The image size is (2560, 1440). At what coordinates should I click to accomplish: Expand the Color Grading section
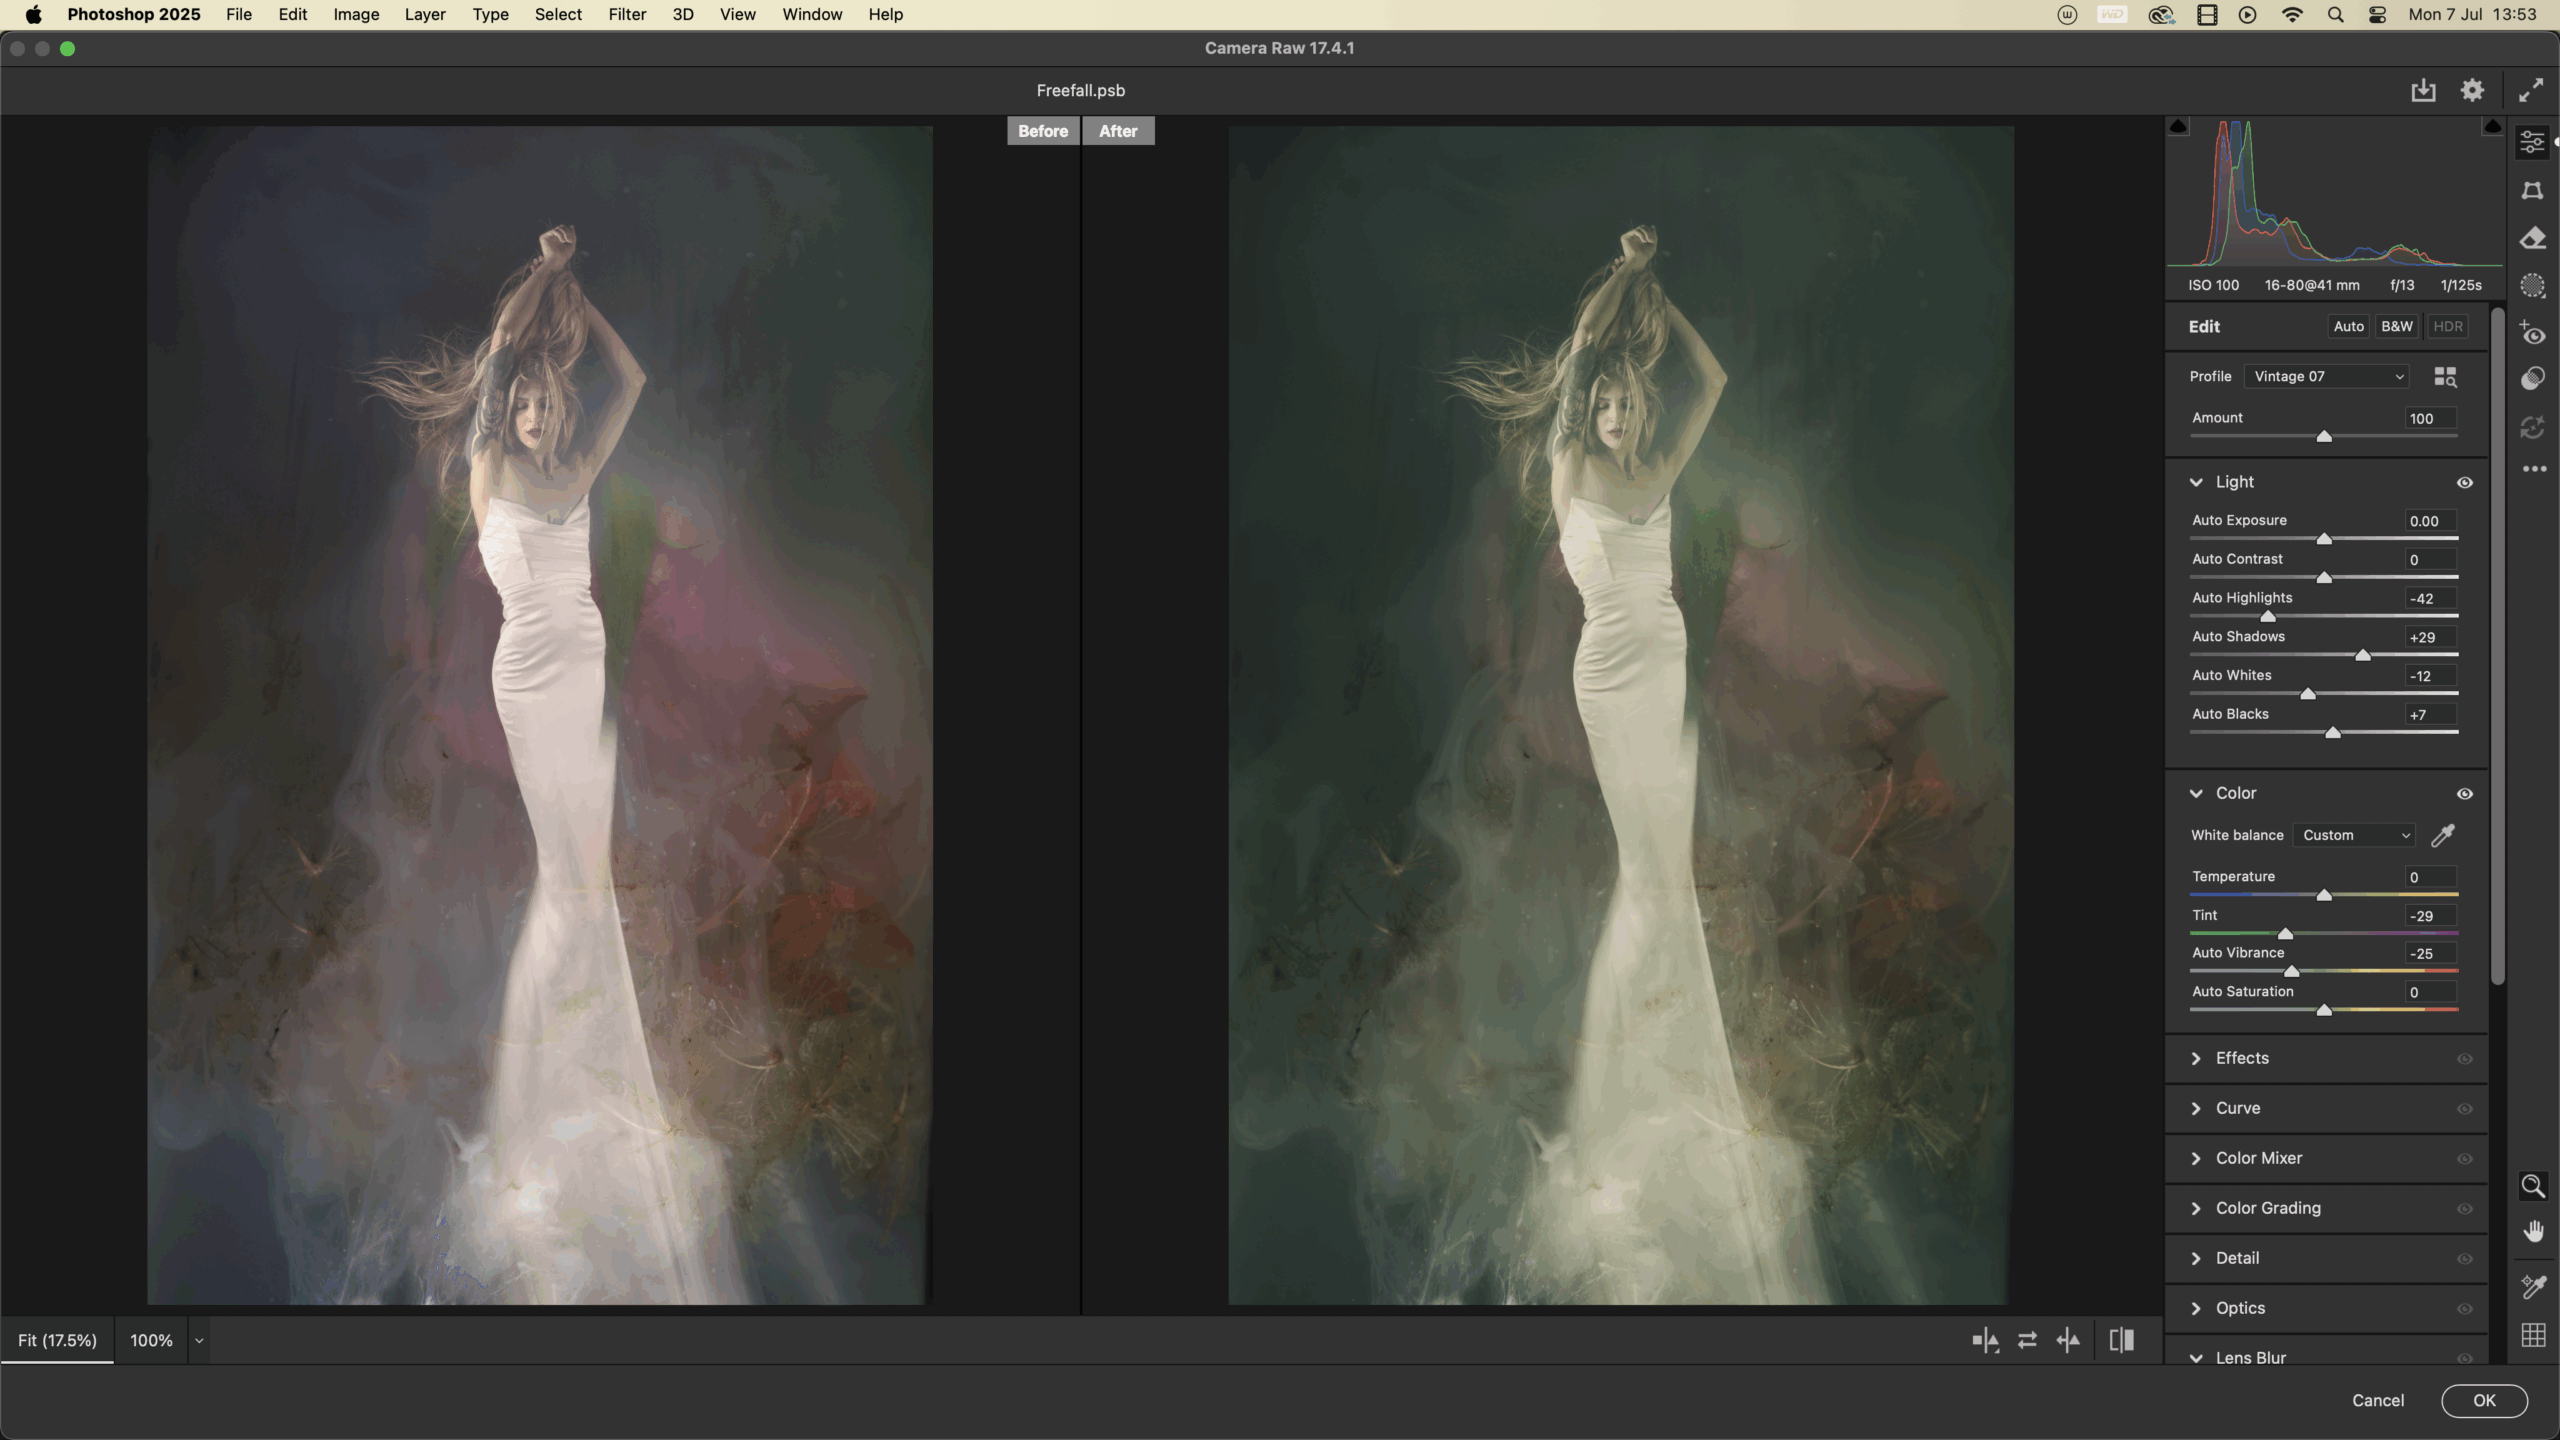(x=2267, y=1208)
